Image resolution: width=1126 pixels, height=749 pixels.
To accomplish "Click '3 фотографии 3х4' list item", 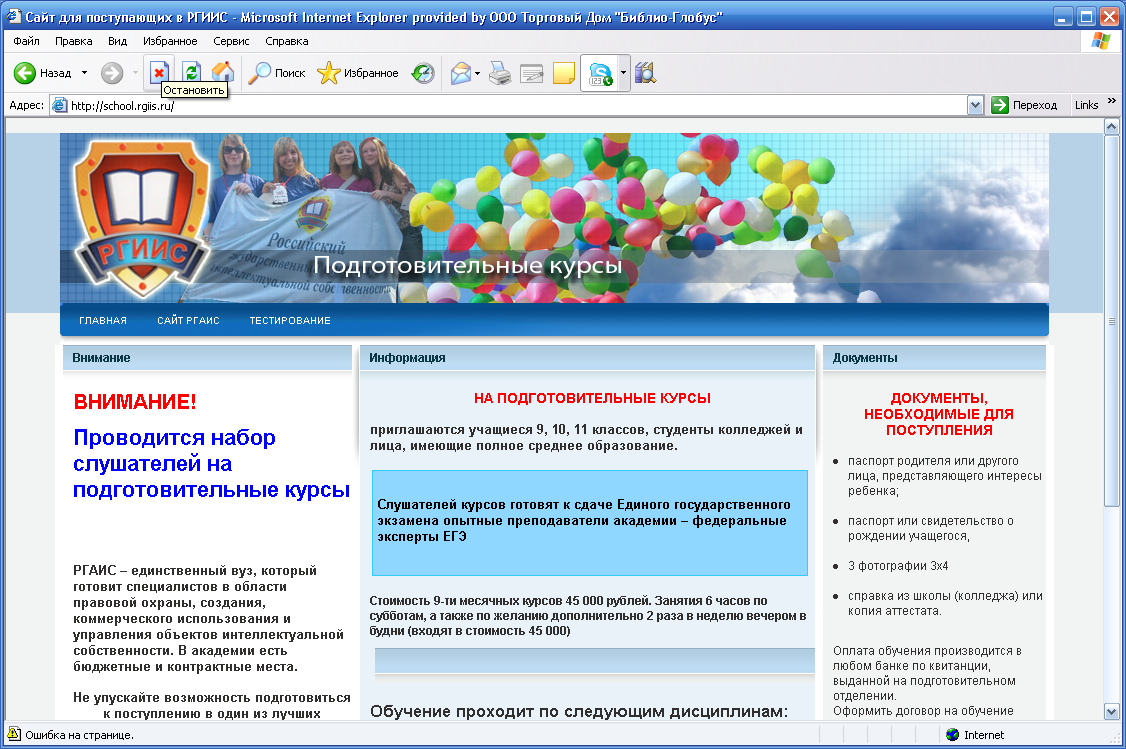I will [x=898, y=566].
